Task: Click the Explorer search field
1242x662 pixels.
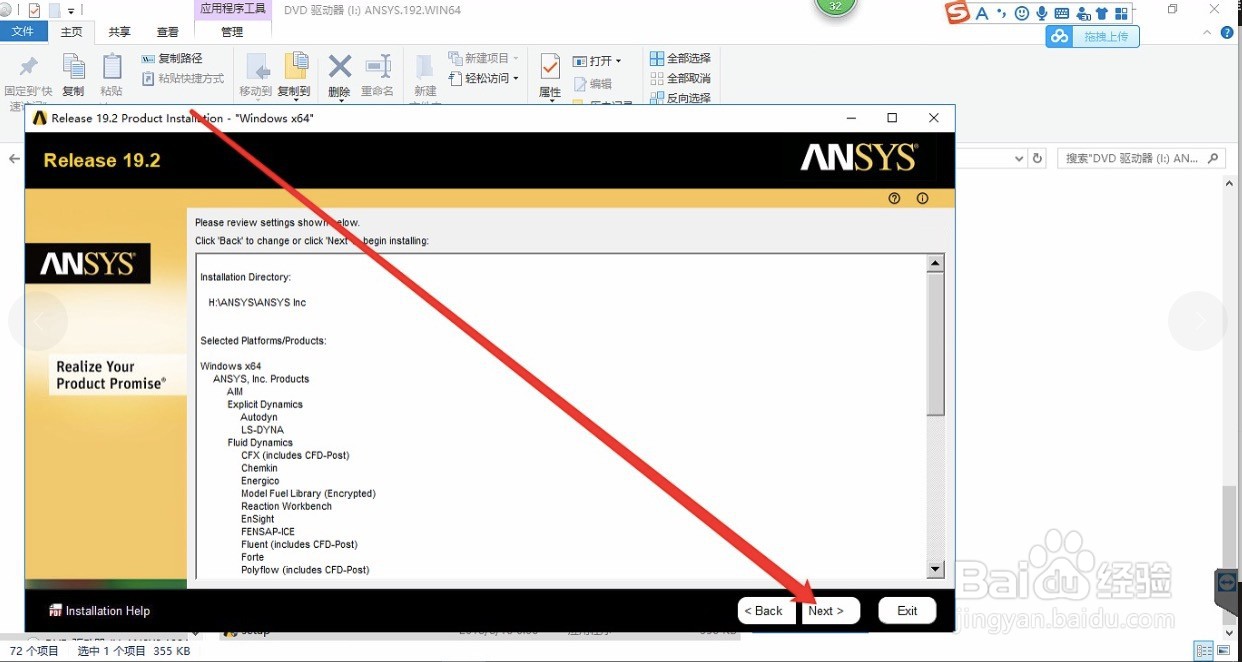Action: click(x=1141, y=158)
